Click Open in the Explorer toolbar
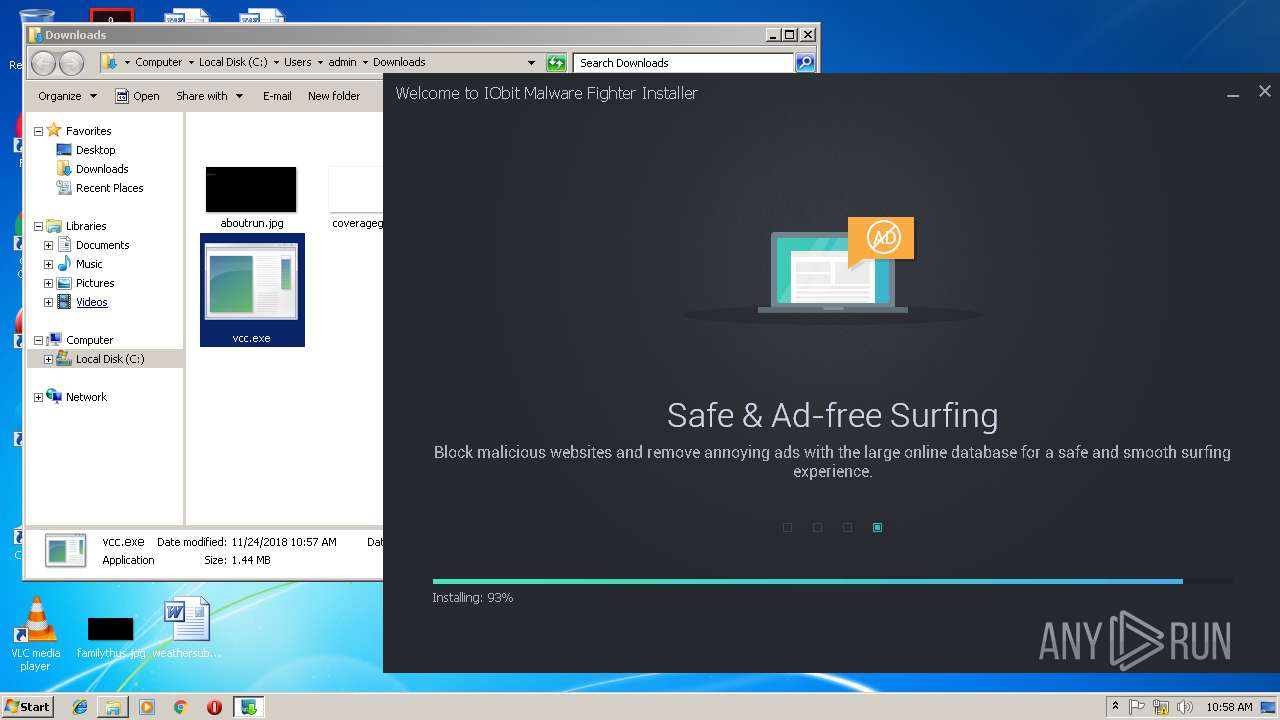This screenshot has width=1280, height=720. (x=137, y=96)
